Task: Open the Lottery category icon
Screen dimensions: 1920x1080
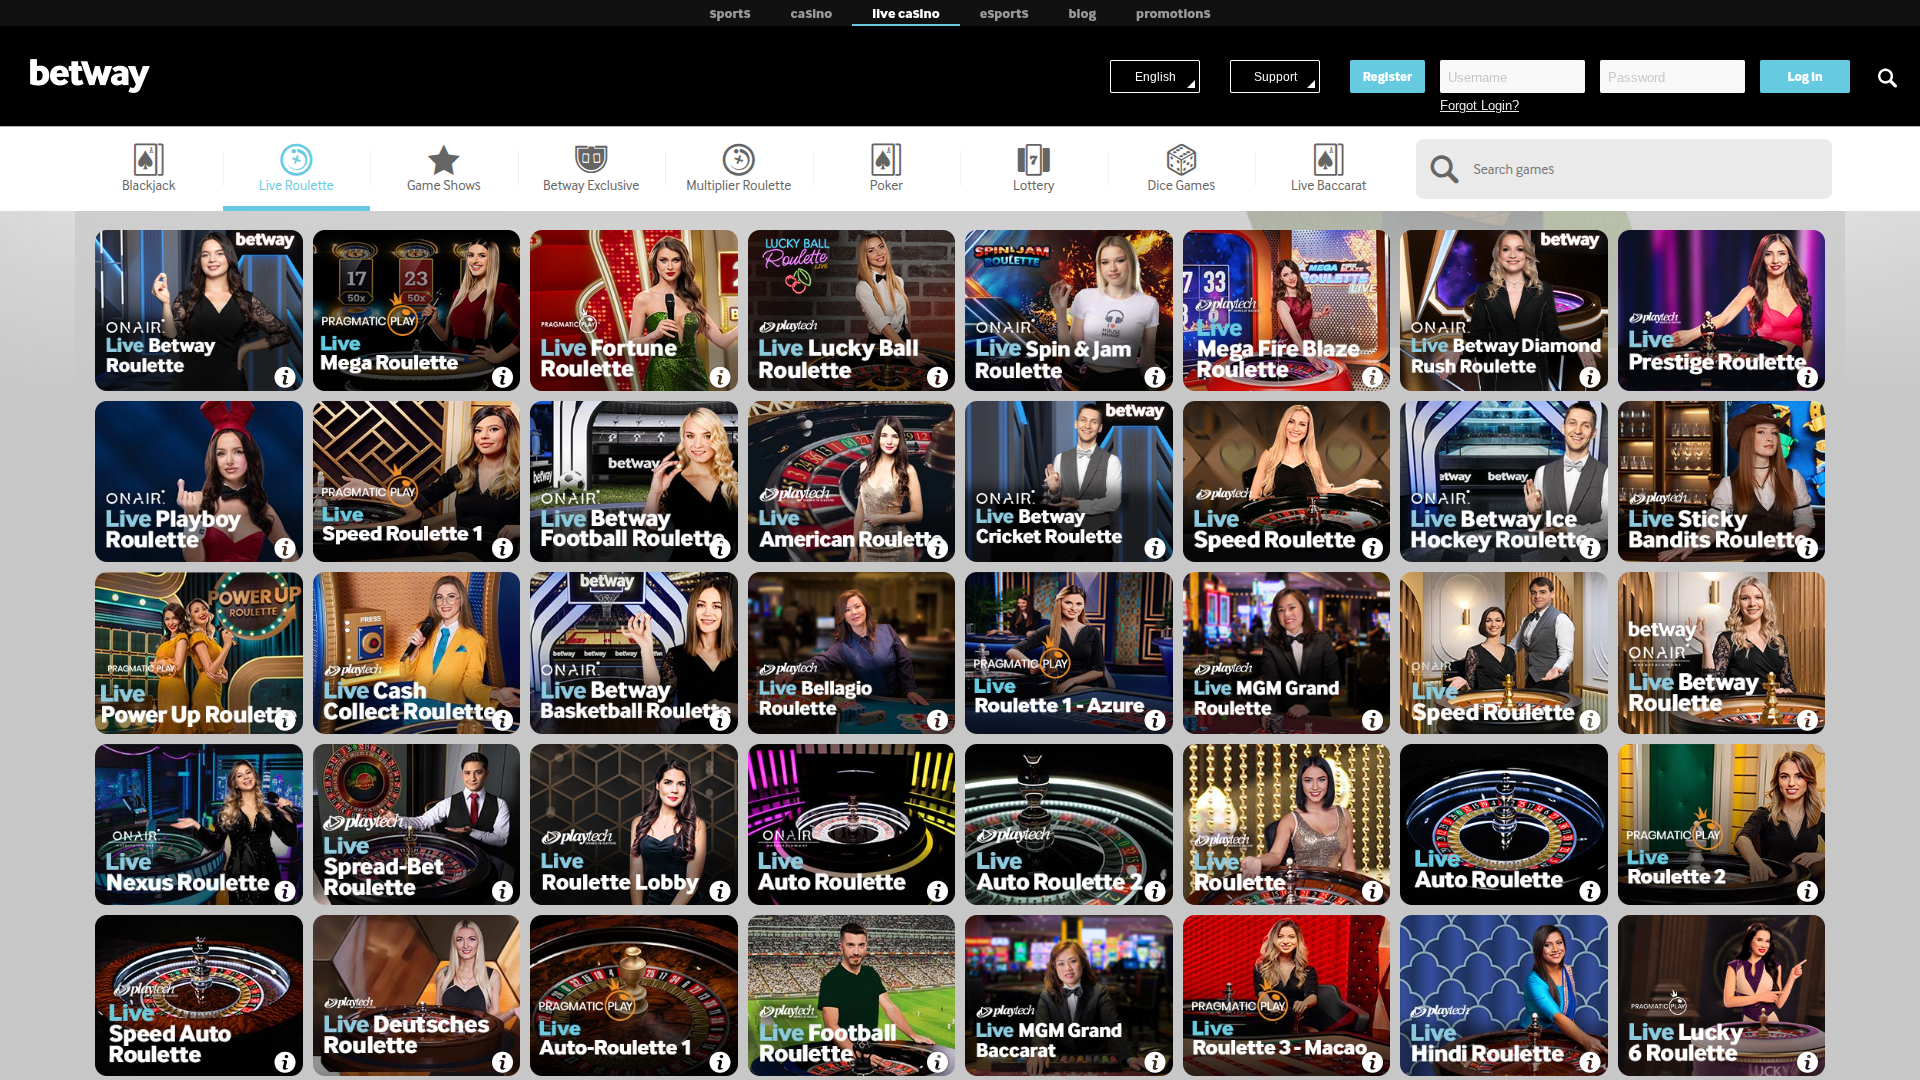Action: tap(1033, 160)
